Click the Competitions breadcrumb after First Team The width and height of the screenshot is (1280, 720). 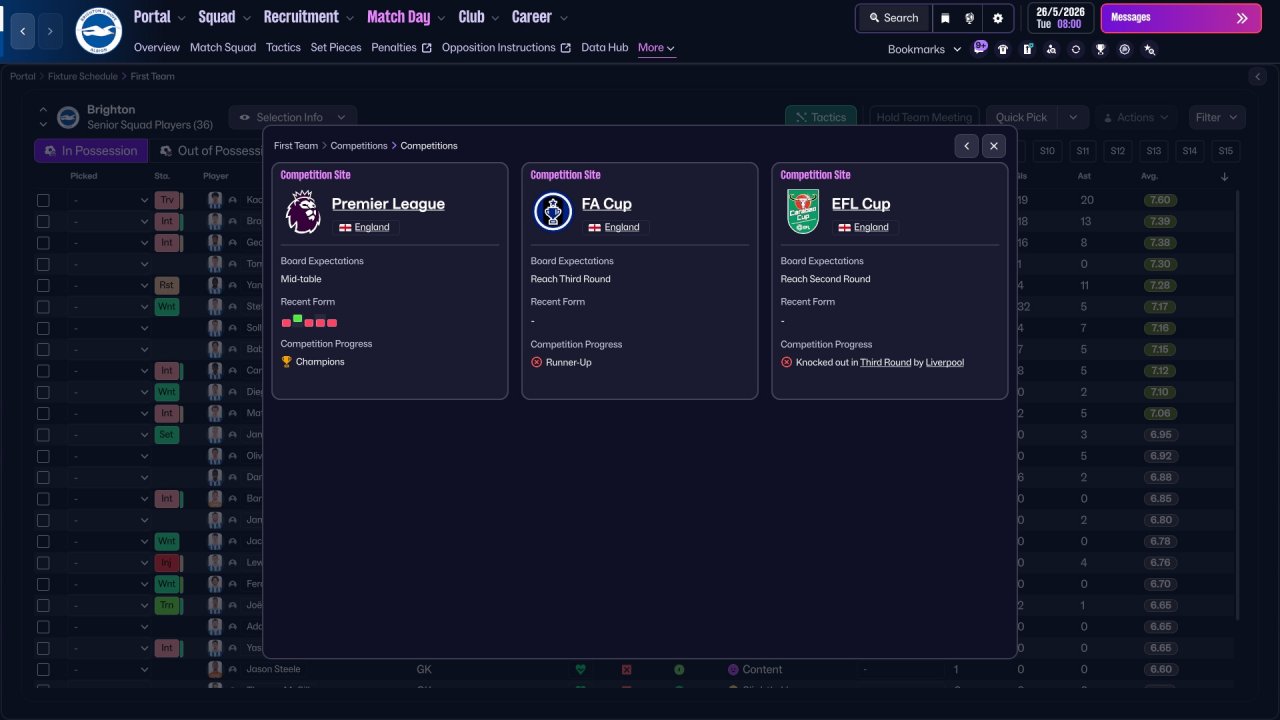359,146
